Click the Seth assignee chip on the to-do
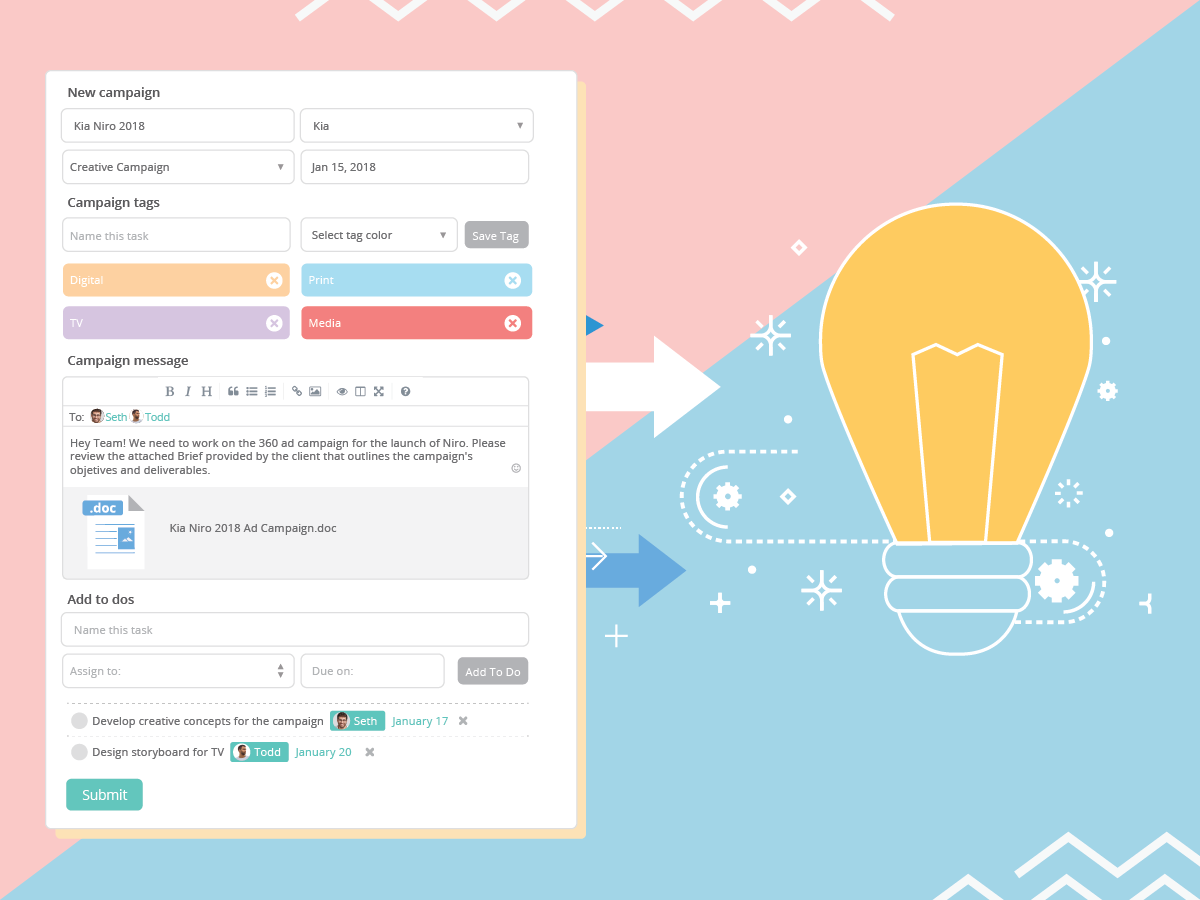The width and height of the screenshot is (1200, 900). (x=357, y=721)
